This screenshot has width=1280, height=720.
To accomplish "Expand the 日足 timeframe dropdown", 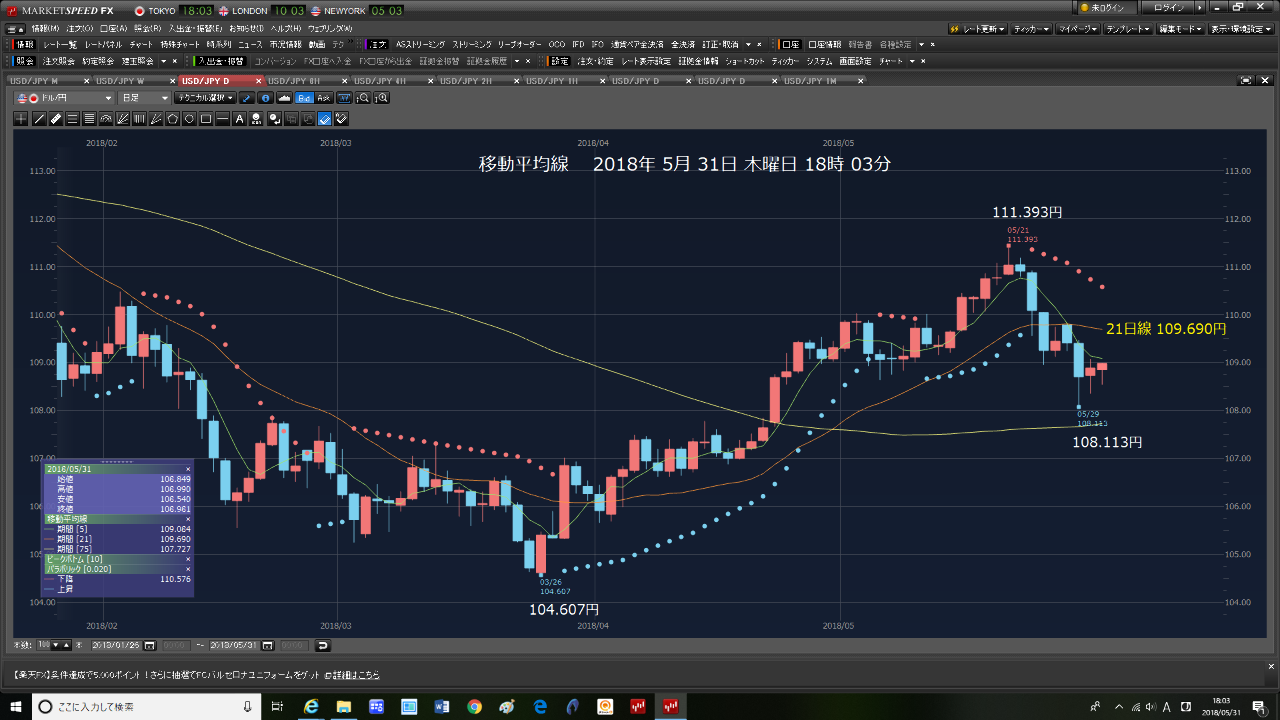I will 144,98.
